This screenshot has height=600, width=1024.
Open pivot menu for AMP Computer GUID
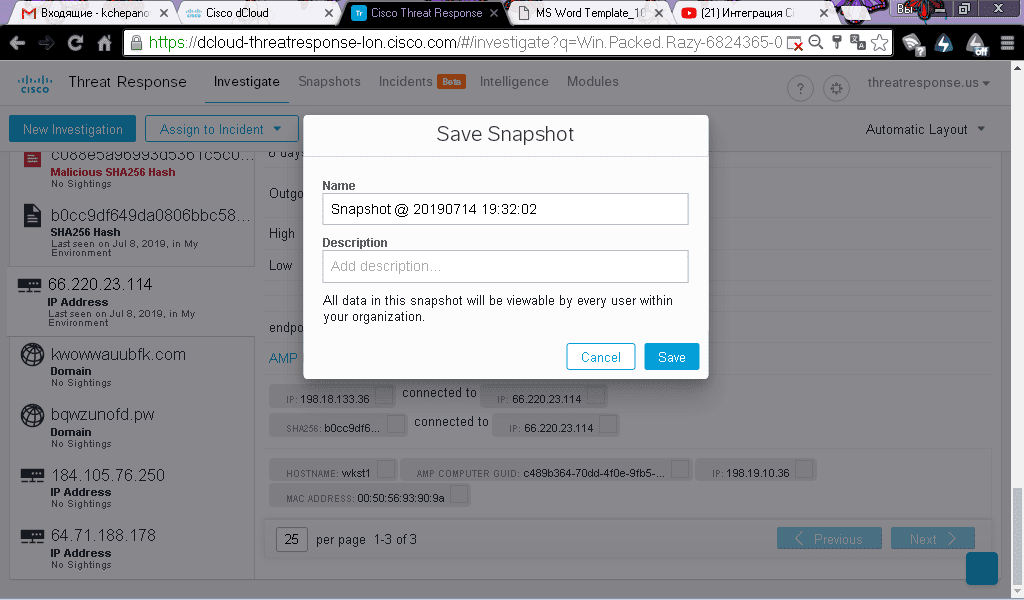coord(680,469)
